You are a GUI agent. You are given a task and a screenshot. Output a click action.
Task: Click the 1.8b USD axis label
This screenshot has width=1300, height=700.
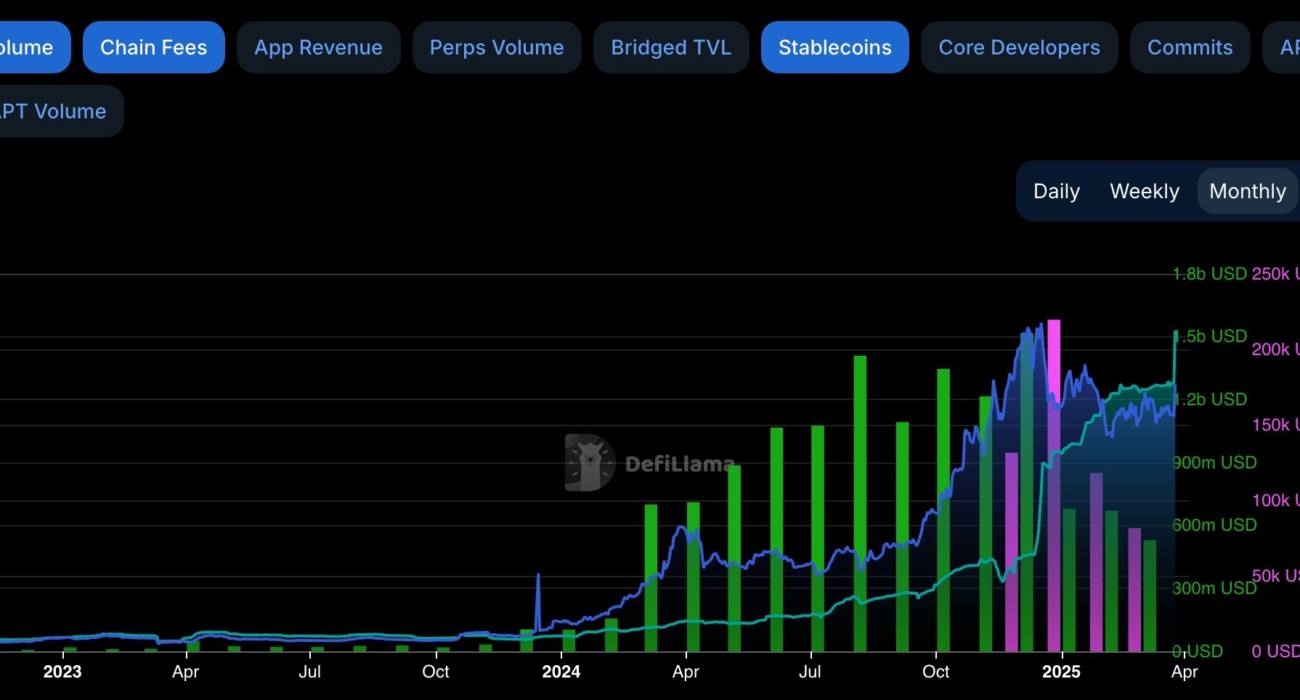tap(1209, 274)
